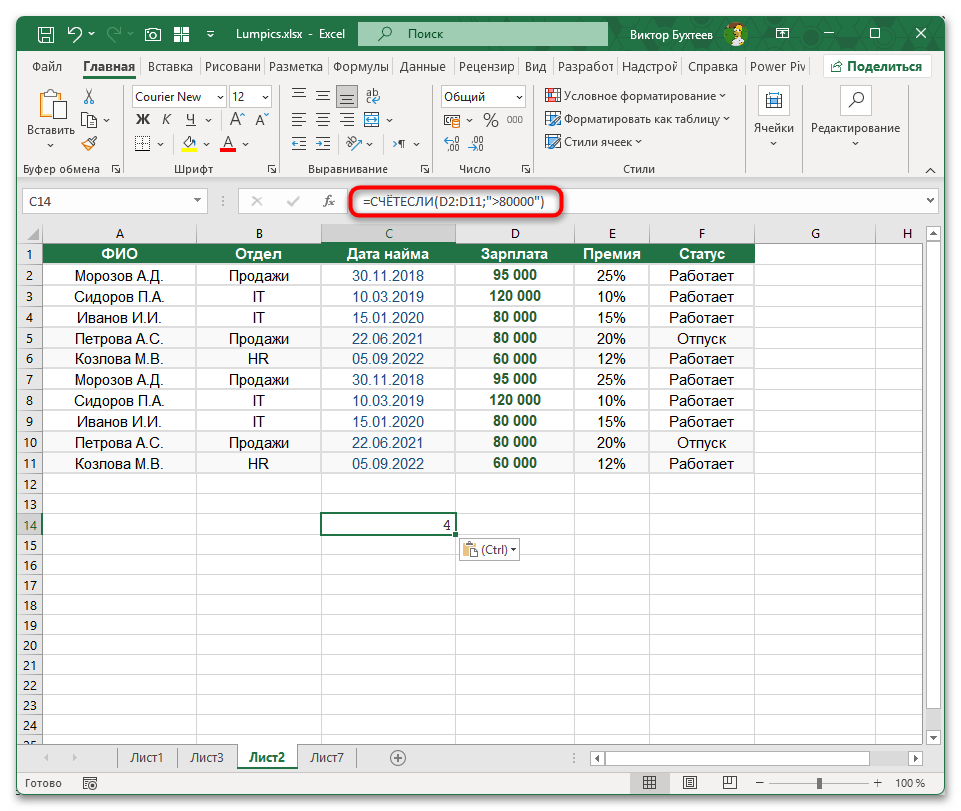
Task: Decrease font size with small A
Action: 262,120
